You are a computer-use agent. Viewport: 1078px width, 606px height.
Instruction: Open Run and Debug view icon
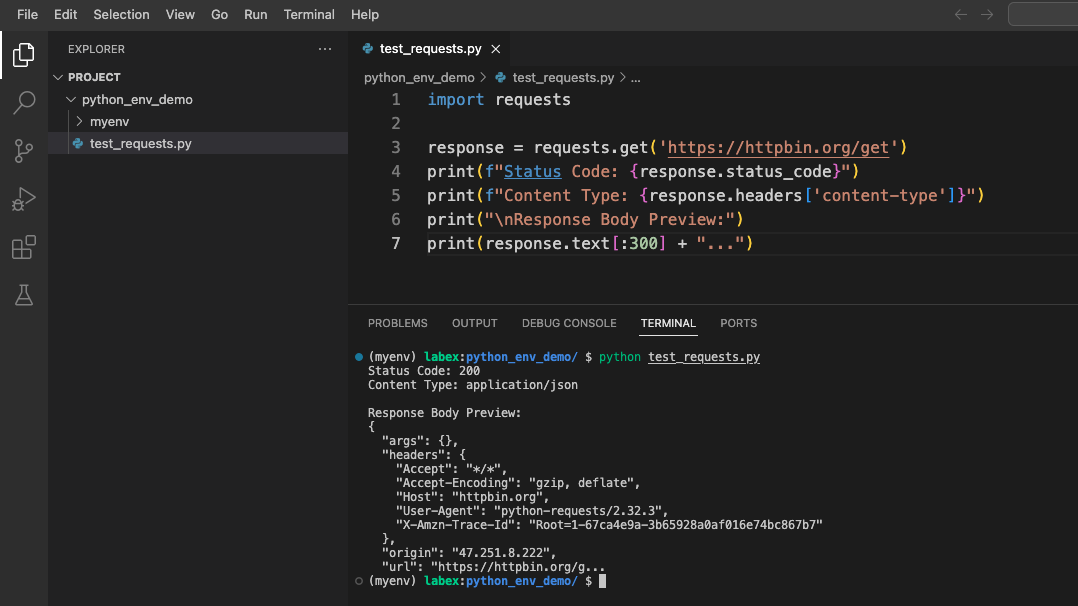pos(23,199)
